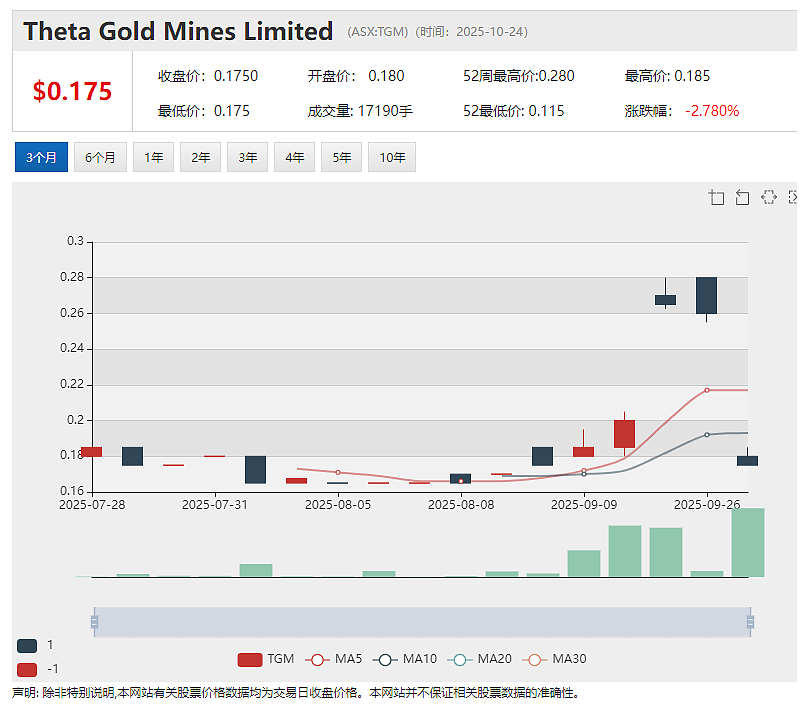The width and height of the screenshot is (808, 722).
Task: Pick the 5年 range tab
Action: (x=341, y=157)
